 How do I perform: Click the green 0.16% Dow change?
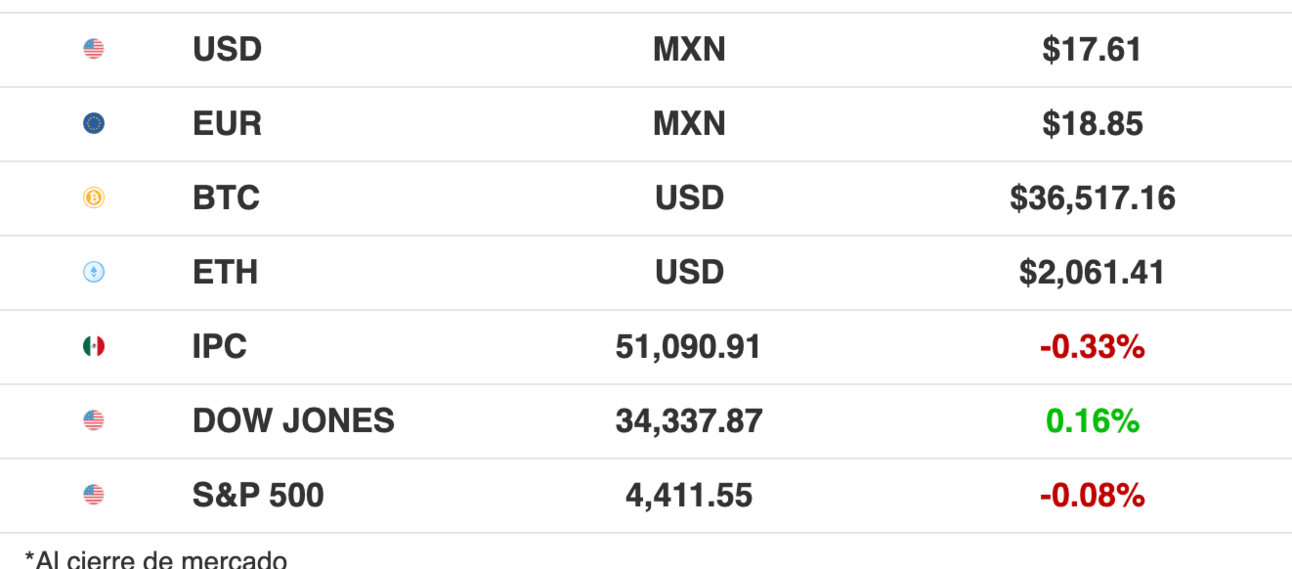[x=1092, y=421]
